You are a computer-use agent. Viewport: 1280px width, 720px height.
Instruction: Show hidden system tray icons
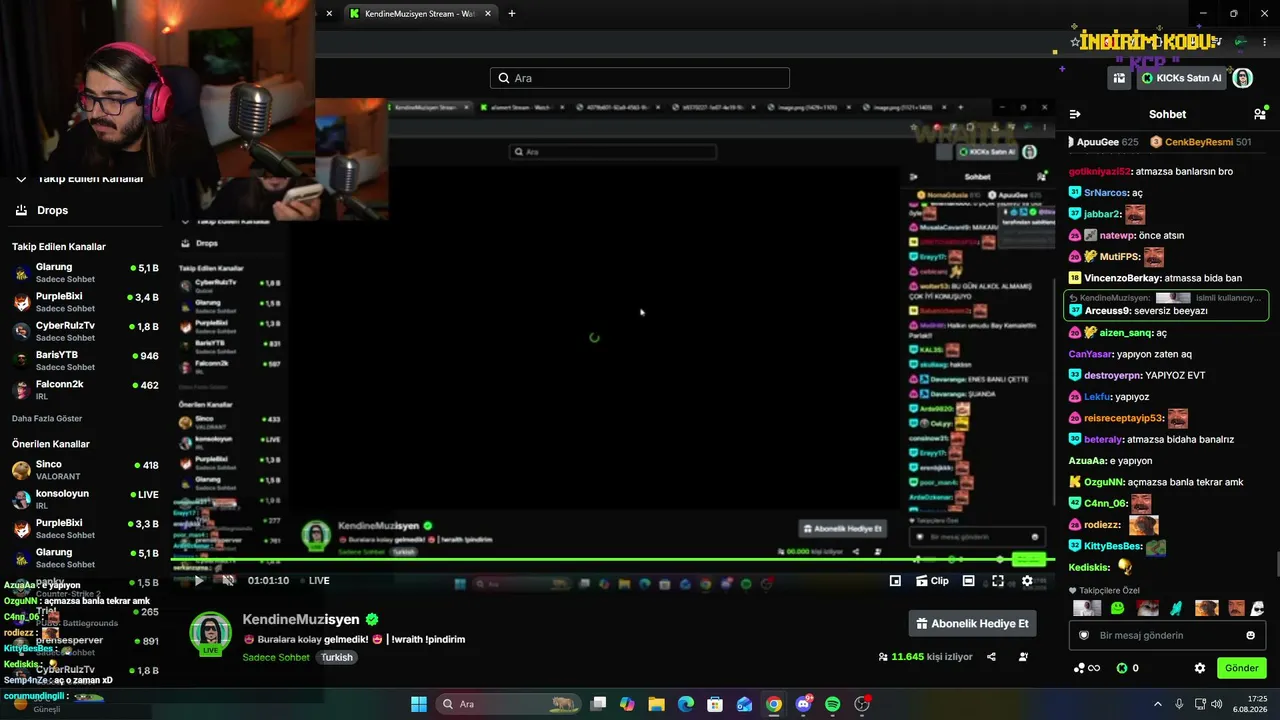1158,704
